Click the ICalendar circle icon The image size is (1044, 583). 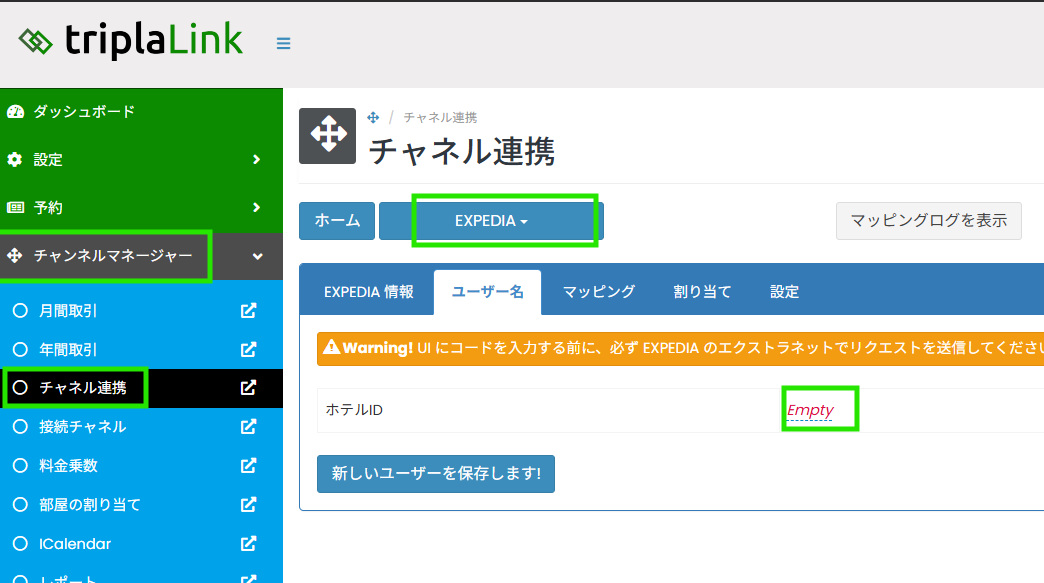coord(21,544)
